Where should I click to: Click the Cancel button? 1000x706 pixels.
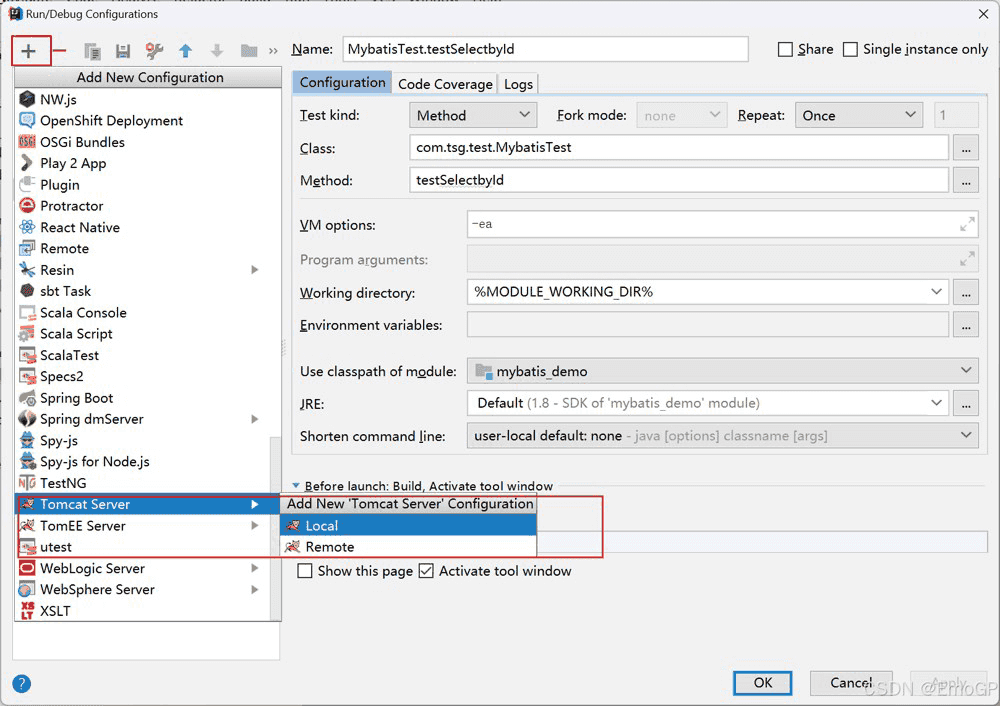pos(851,683)
